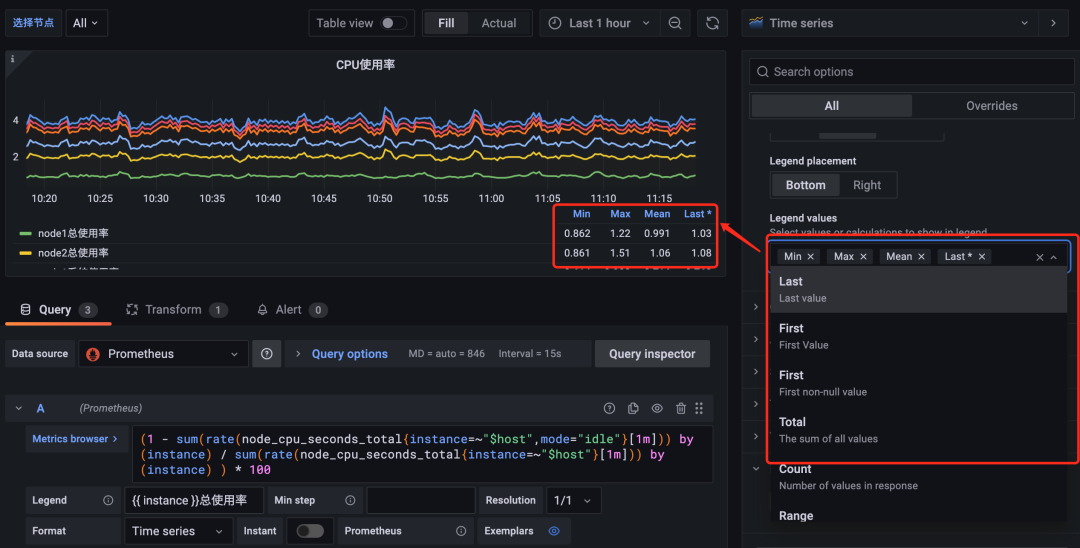Switch to the Query tab

click(58, 310)
